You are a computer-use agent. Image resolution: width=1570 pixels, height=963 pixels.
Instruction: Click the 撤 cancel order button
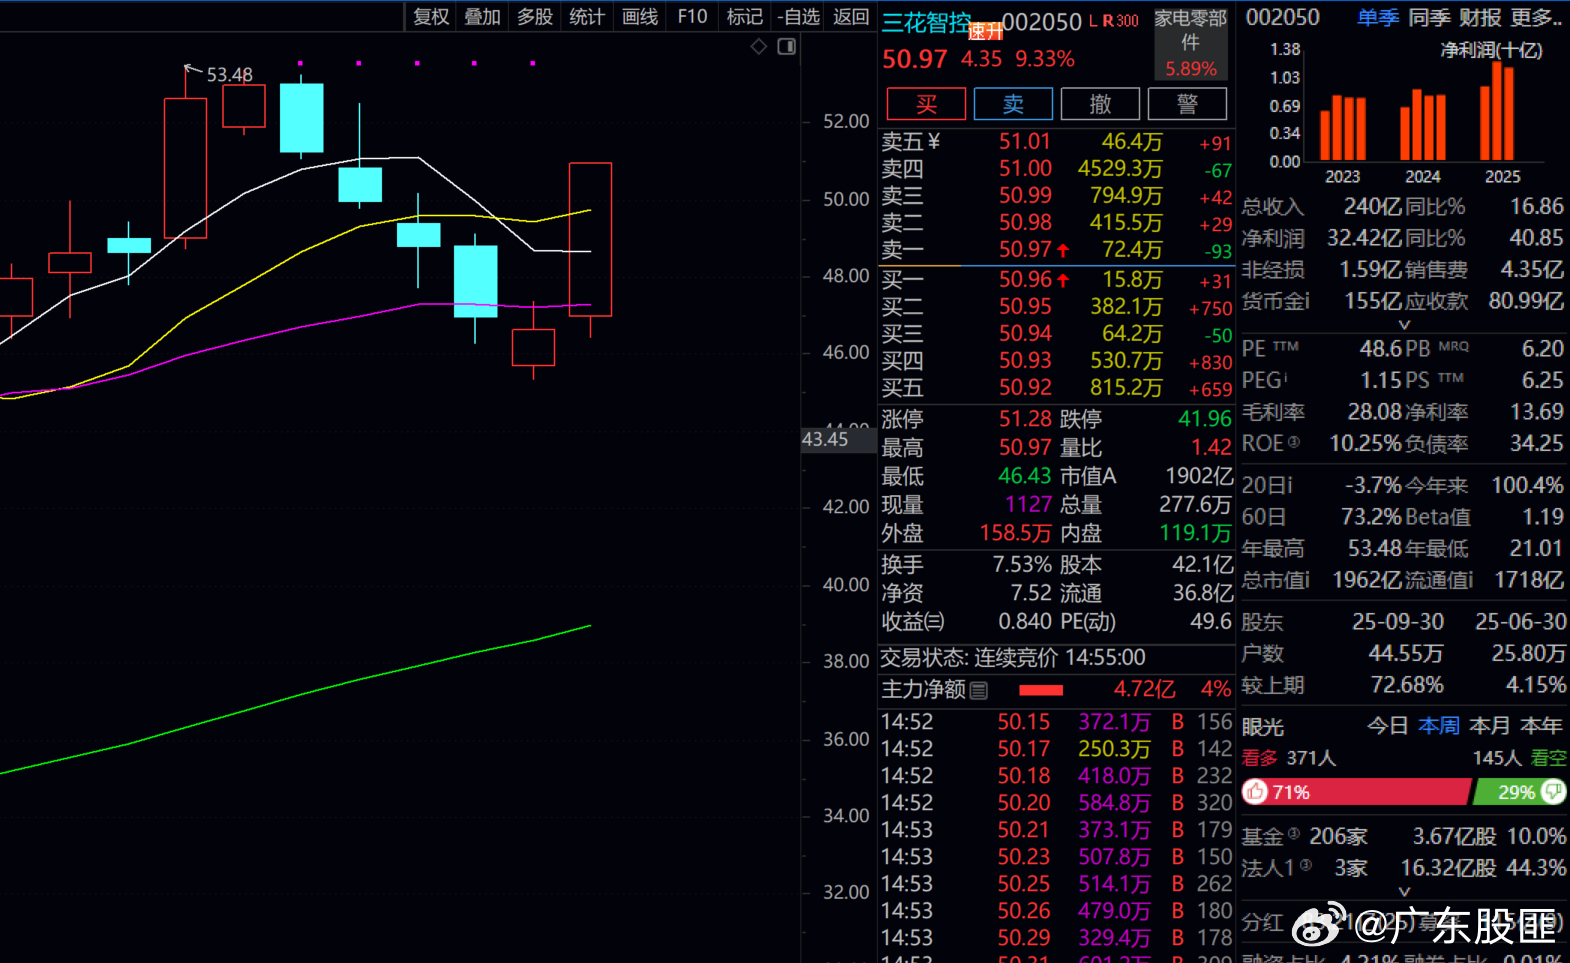click(x=1100, y=104)
